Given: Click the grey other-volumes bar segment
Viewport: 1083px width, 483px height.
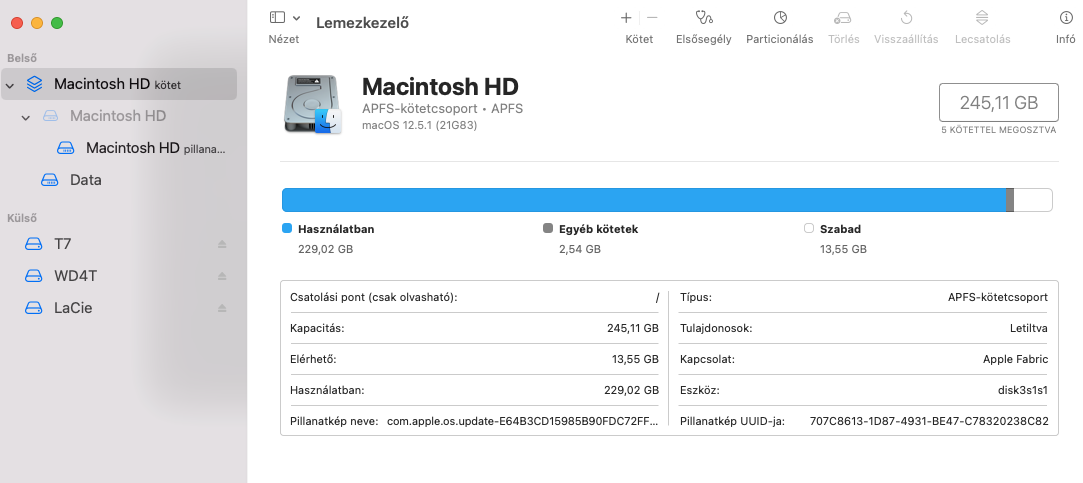Looking at the screenshot, I should [1010, 200].
